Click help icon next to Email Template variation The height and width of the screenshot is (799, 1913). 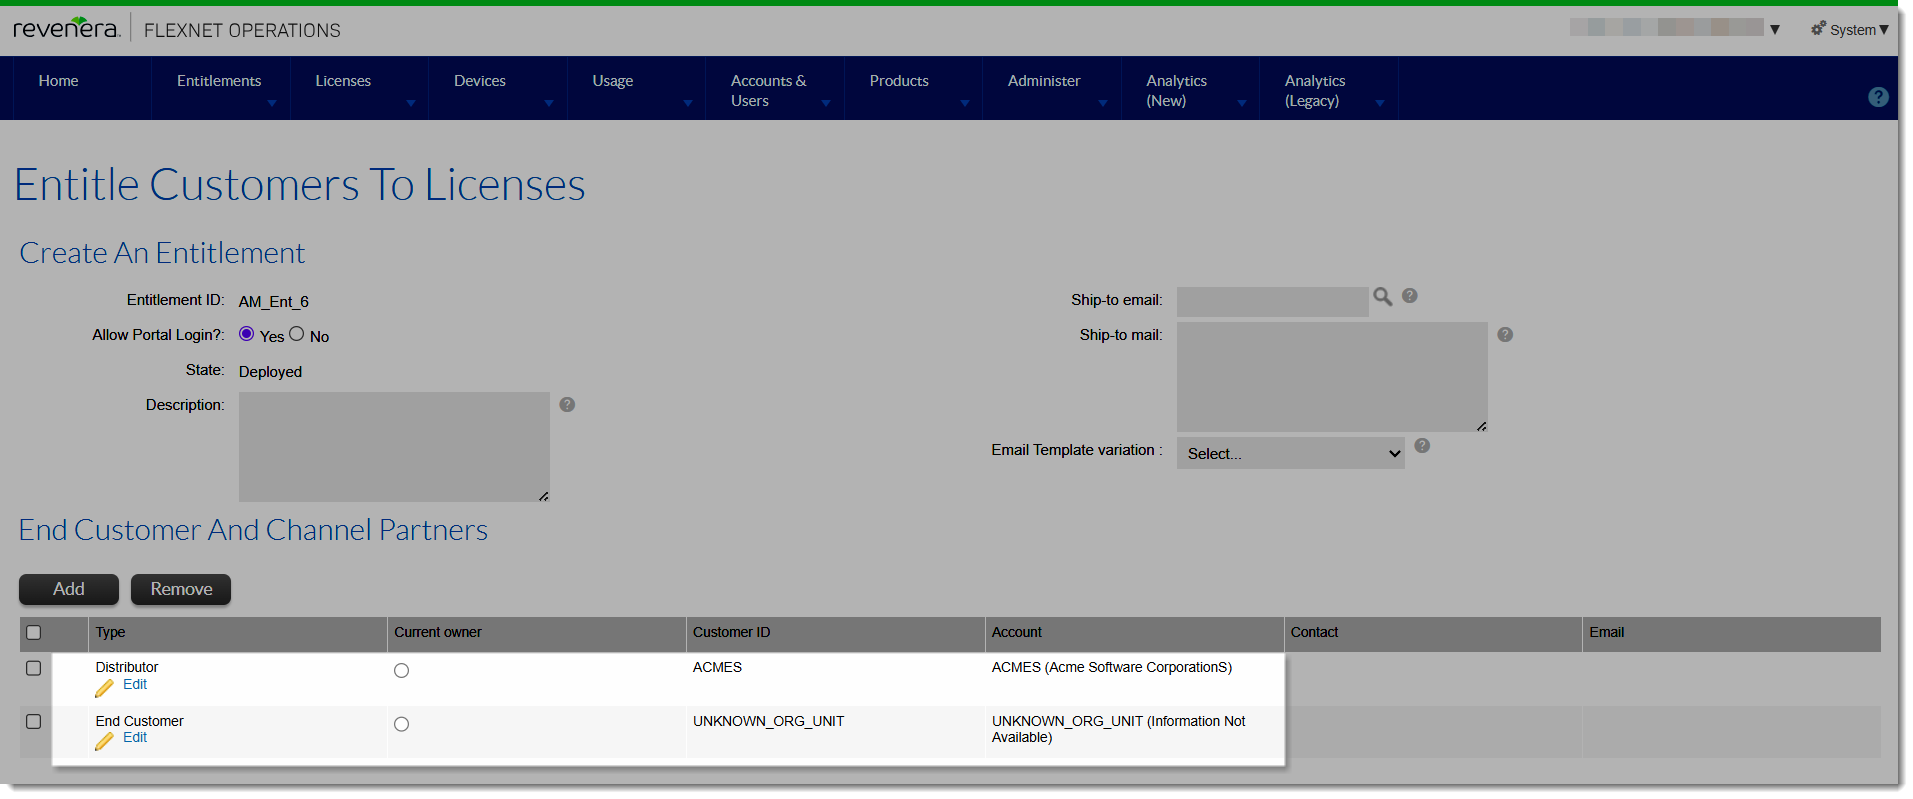(x=1421, y=446)
